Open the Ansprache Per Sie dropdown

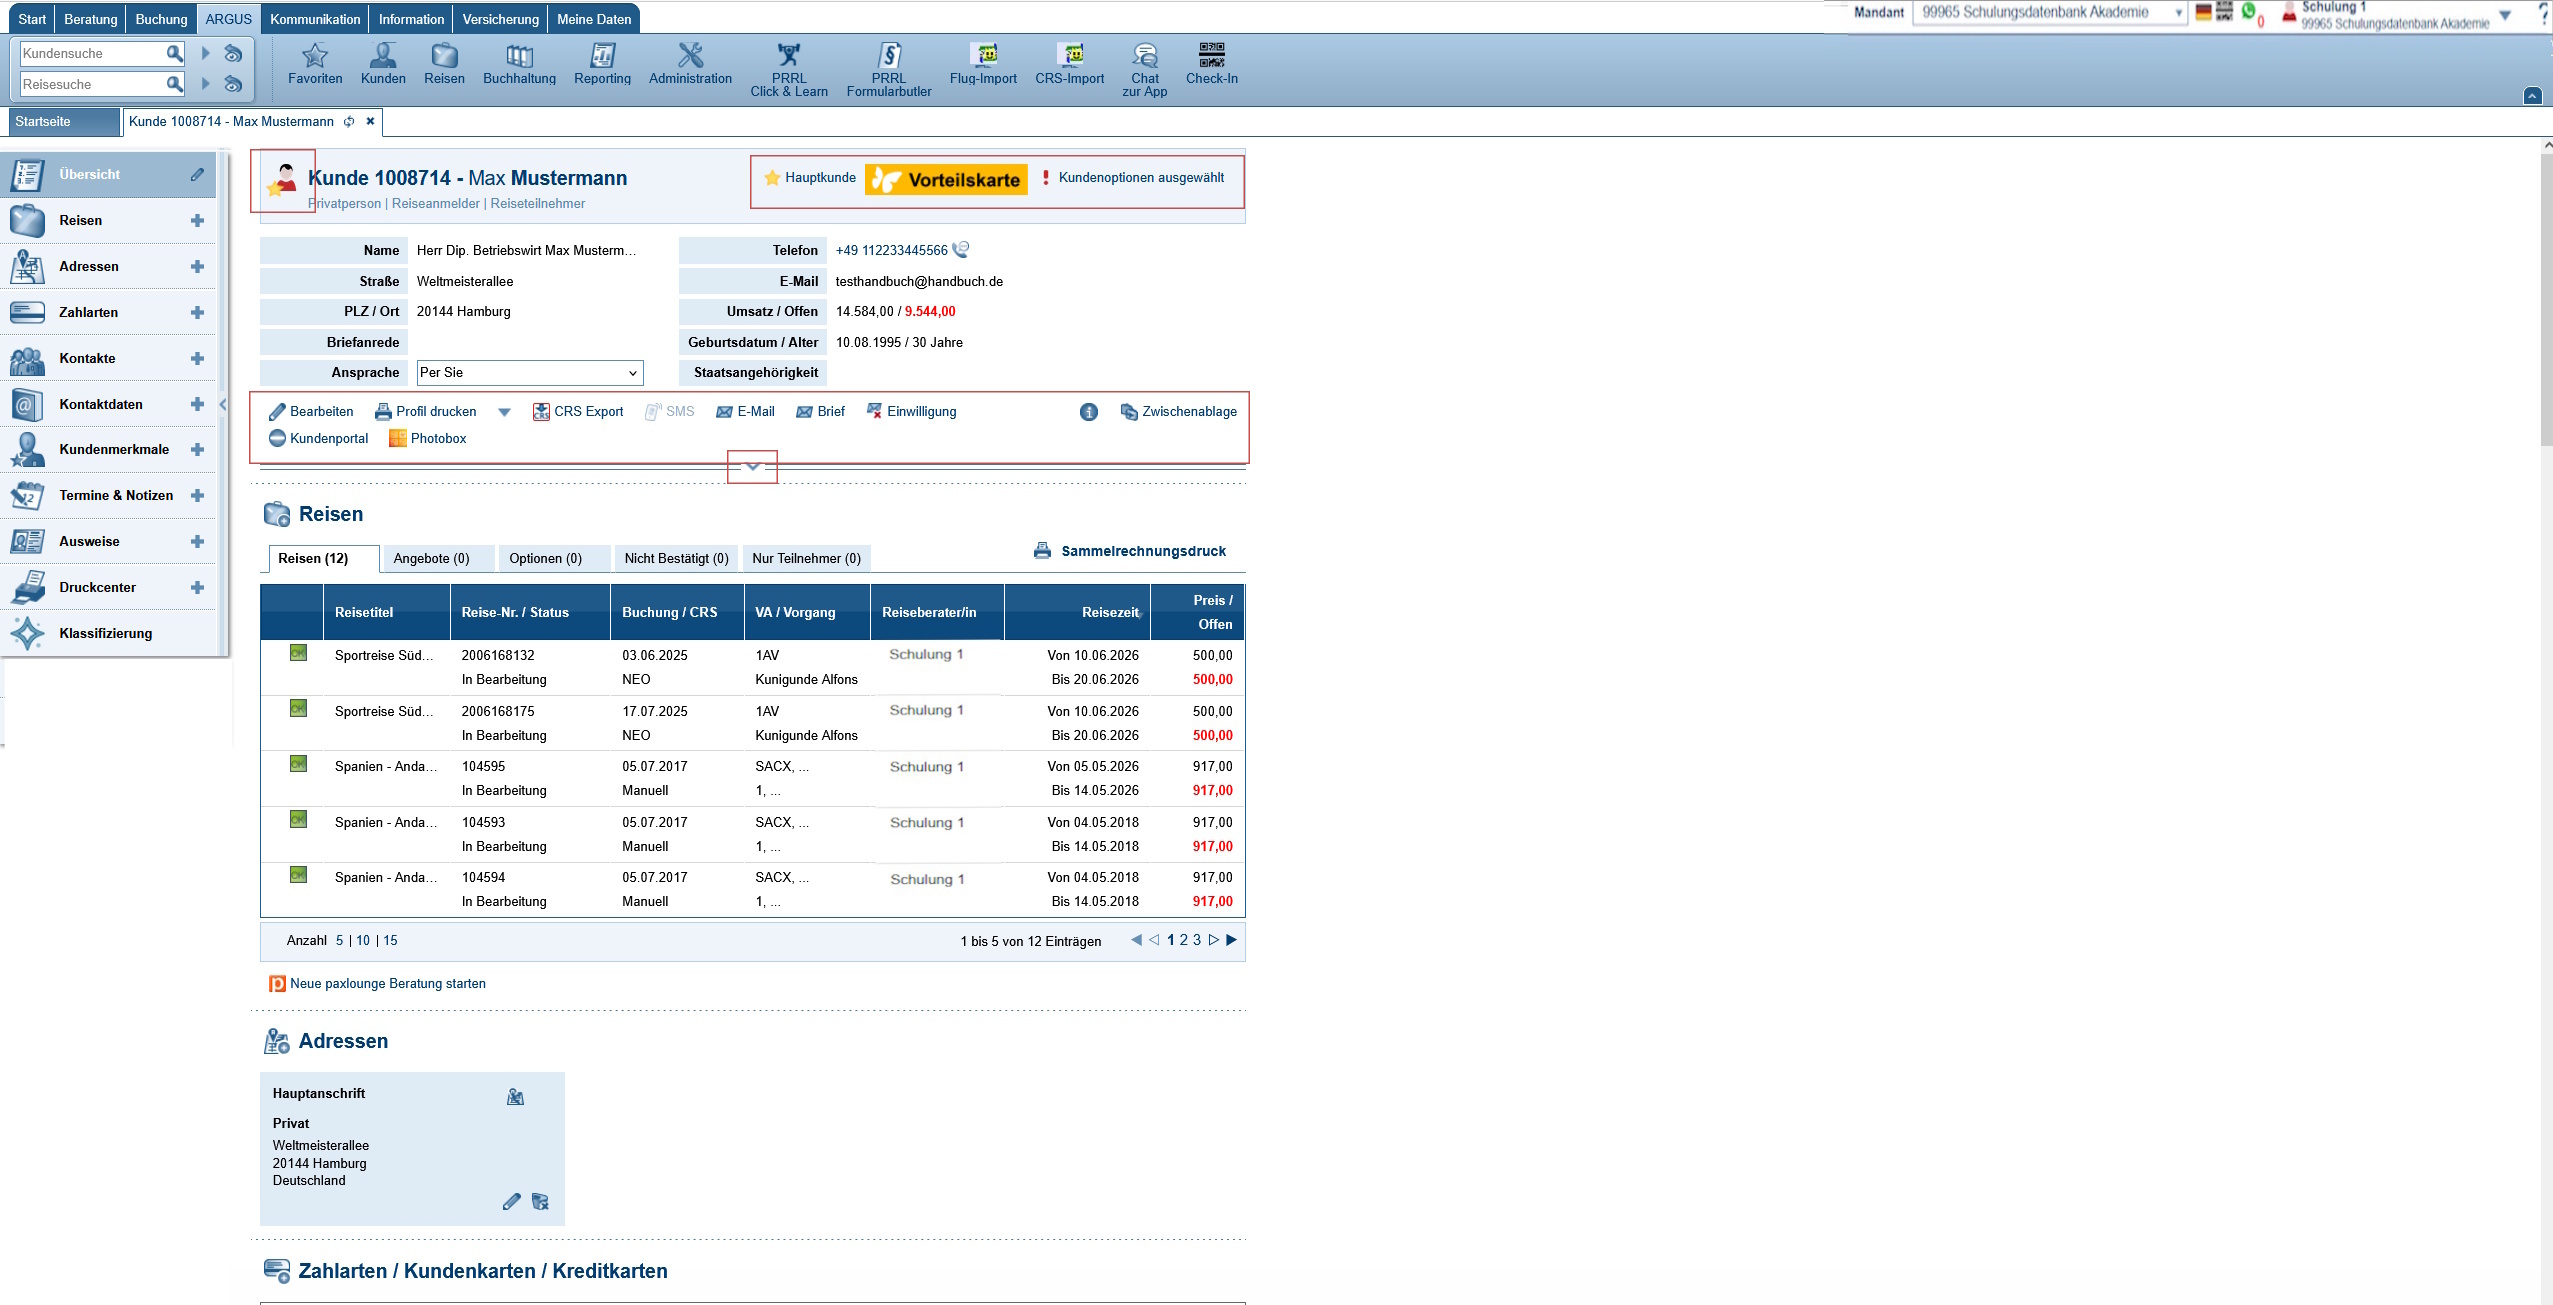click(530, 373)
